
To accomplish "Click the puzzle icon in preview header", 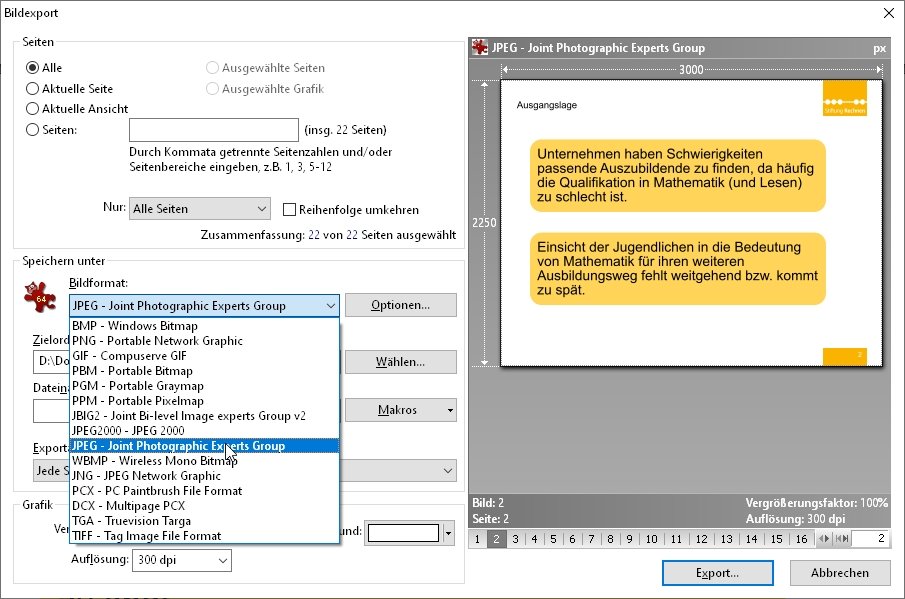I will pos(480,47).
